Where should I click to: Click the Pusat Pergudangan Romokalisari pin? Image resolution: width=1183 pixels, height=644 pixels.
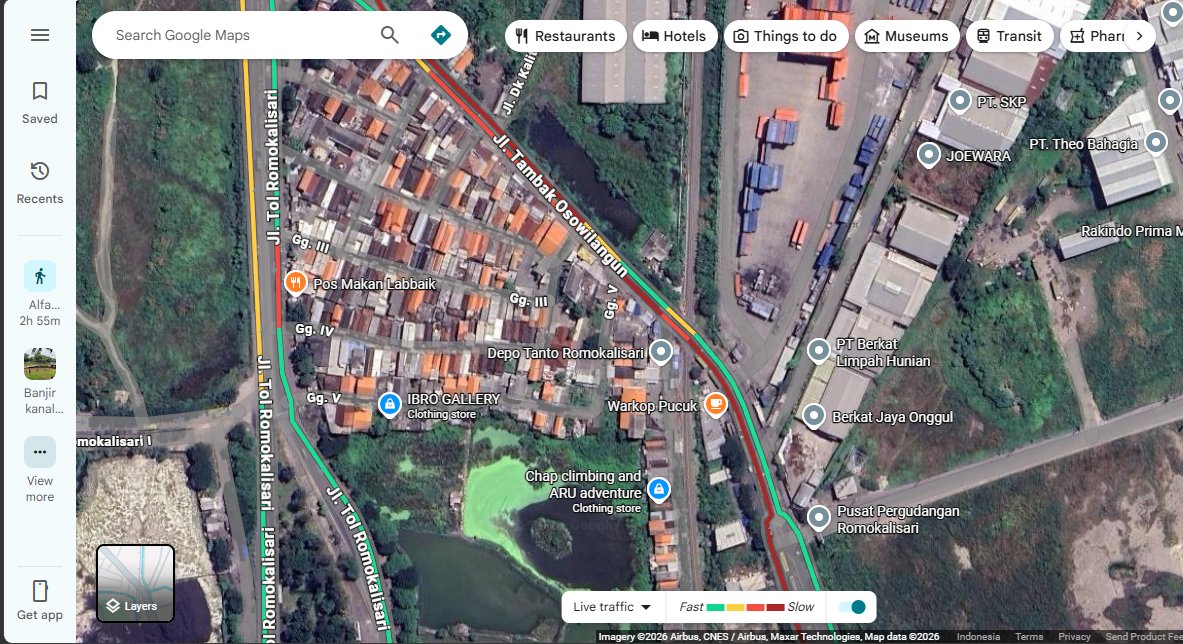coord(819,517)
